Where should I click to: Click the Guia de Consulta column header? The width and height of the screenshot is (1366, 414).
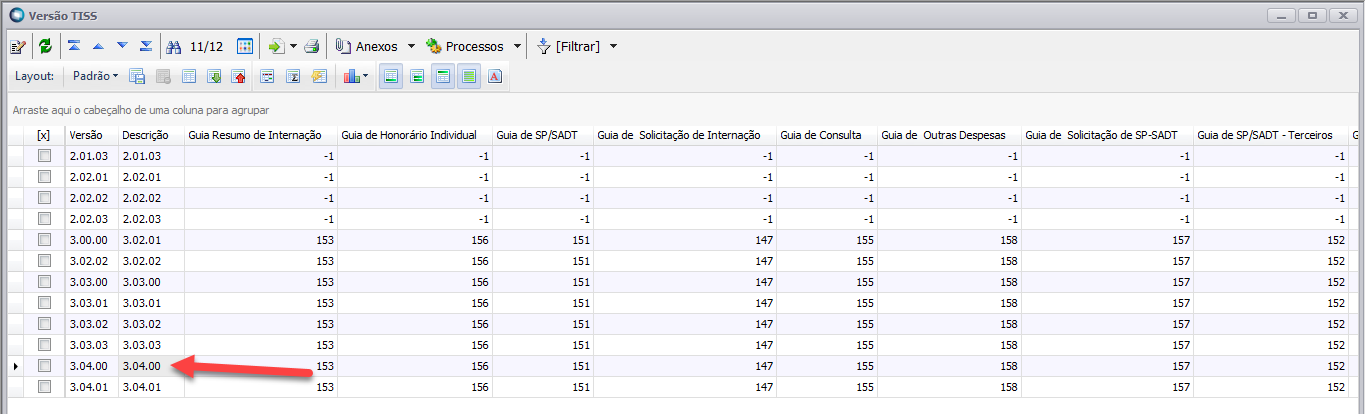point(827,135)
